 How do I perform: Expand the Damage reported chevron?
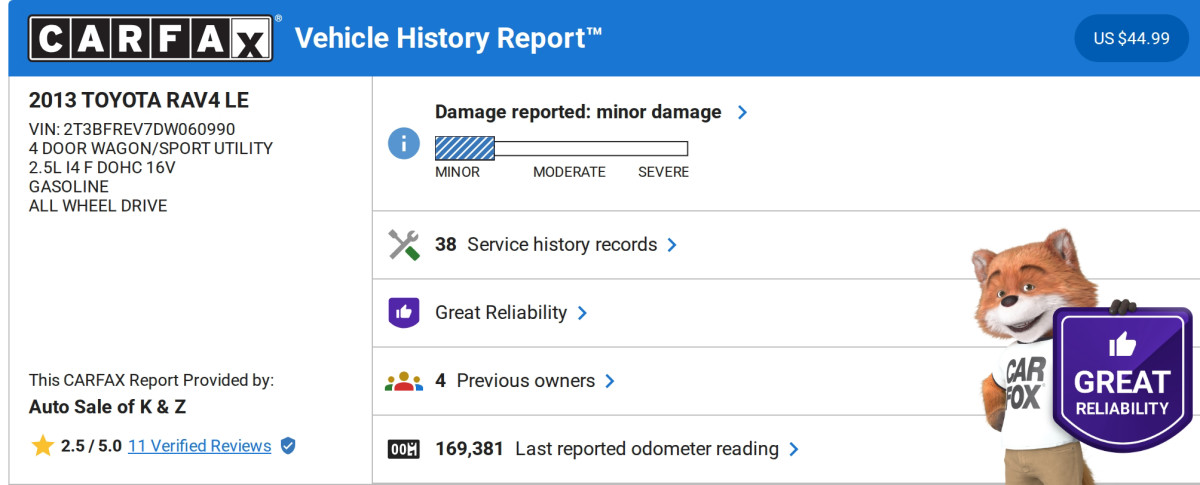click(x=742, y=112)
